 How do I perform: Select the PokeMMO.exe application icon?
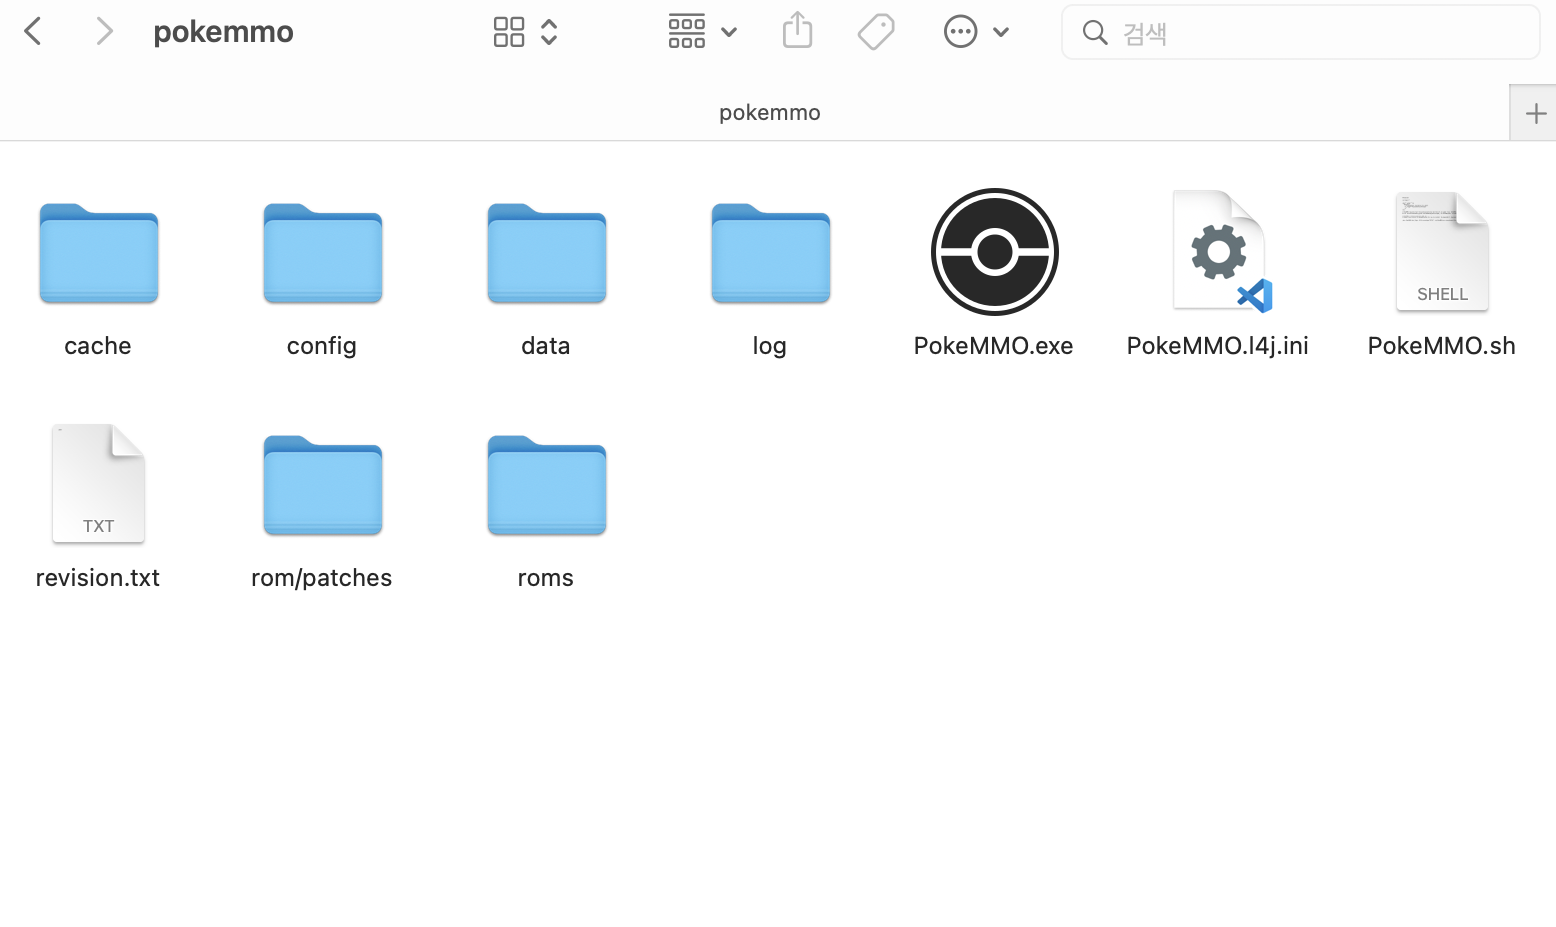pyautogui.click(x=994, y=252)
